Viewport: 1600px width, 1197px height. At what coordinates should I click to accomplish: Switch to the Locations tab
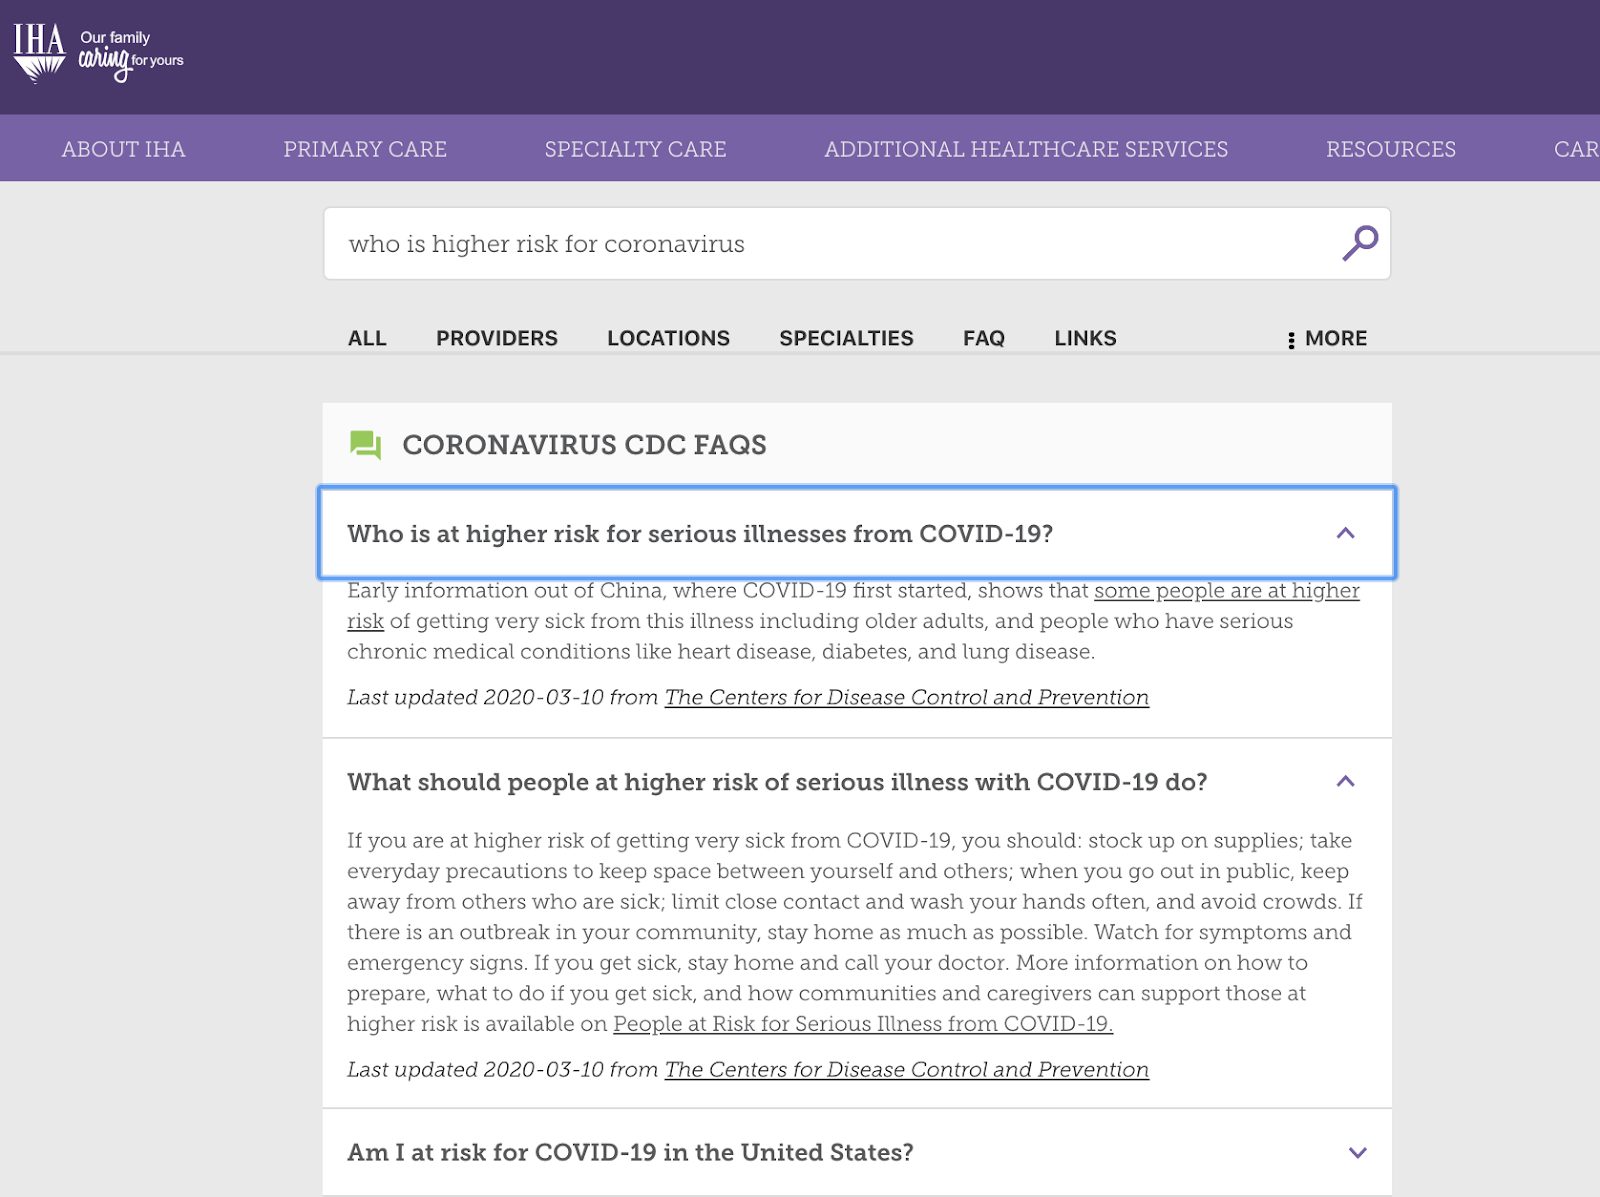[x=668, y=339]
